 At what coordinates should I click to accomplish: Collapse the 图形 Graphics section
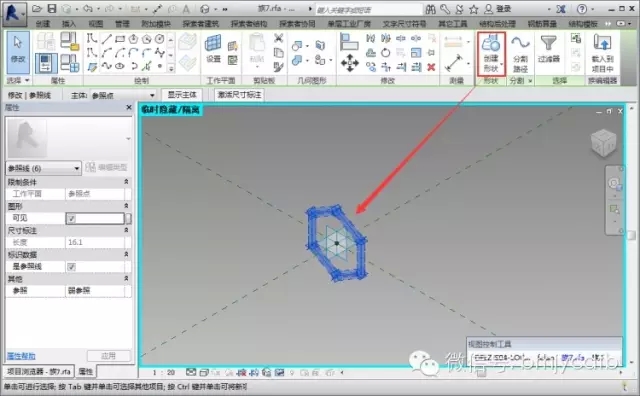pyautogui.click(x=126, y=206)
